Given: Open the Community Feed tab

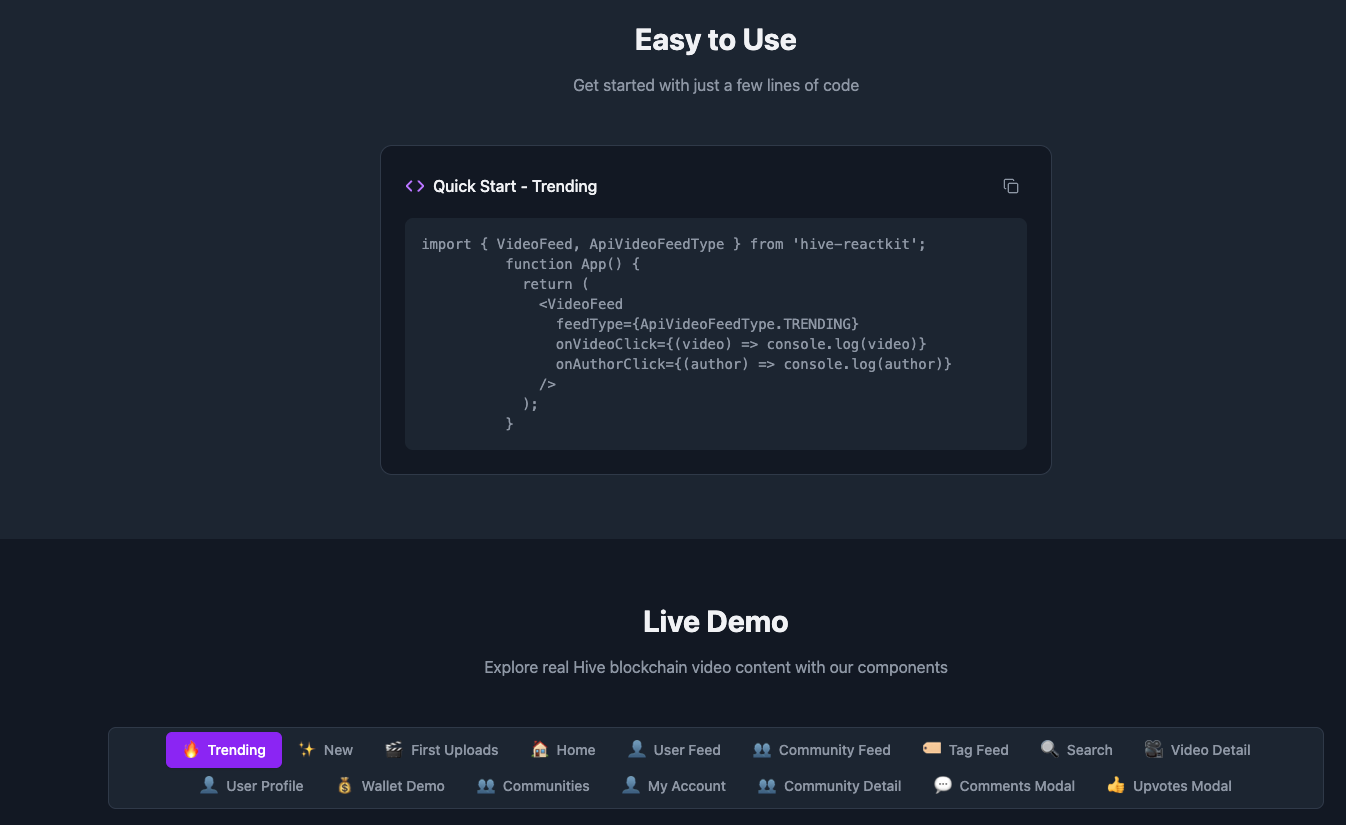Looking at the screenshot, I should click(x=822, y=750).
